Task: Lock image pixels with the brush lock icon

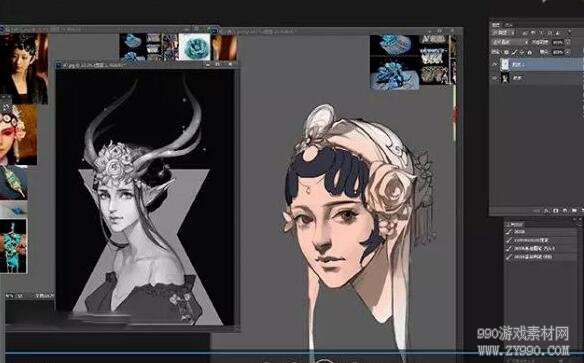Action: pos(515,52)
